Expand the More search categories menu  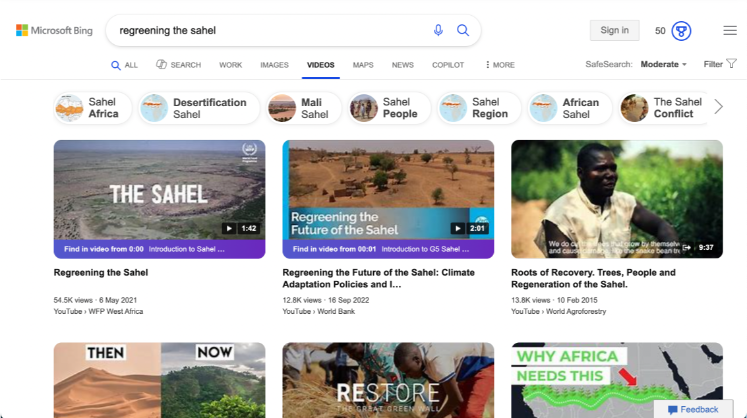point(499,65)
